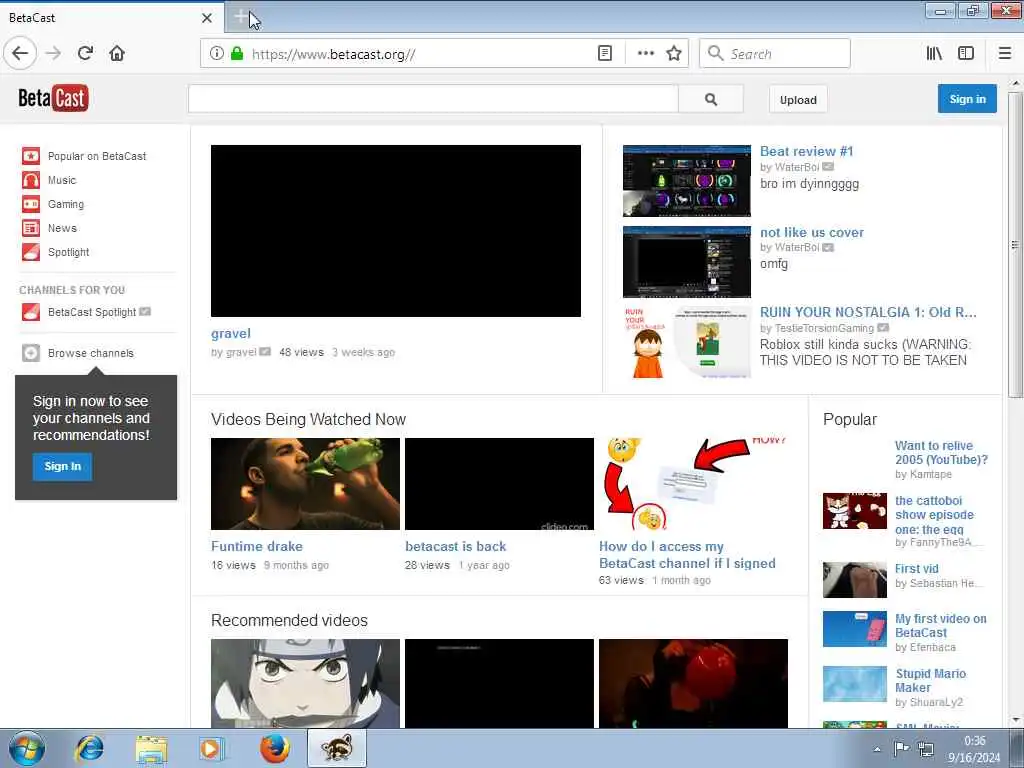Open My first video on BetaCast link

tap(940, 626)
